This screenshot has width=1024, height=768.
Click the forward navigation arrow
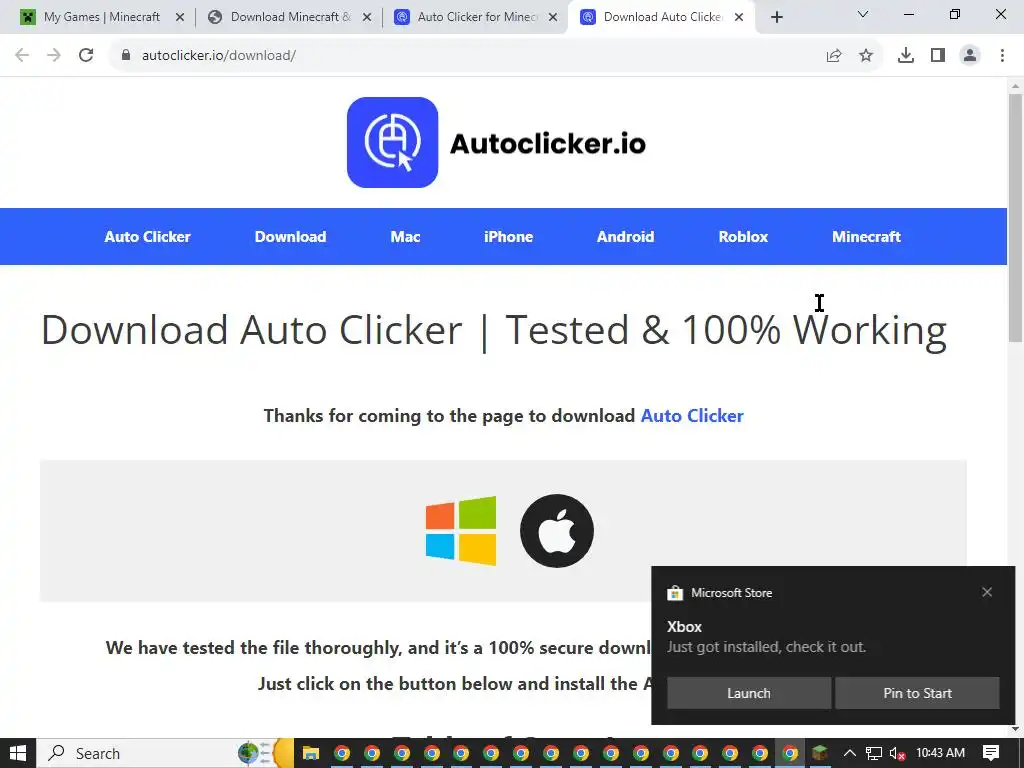pos(54,56)
